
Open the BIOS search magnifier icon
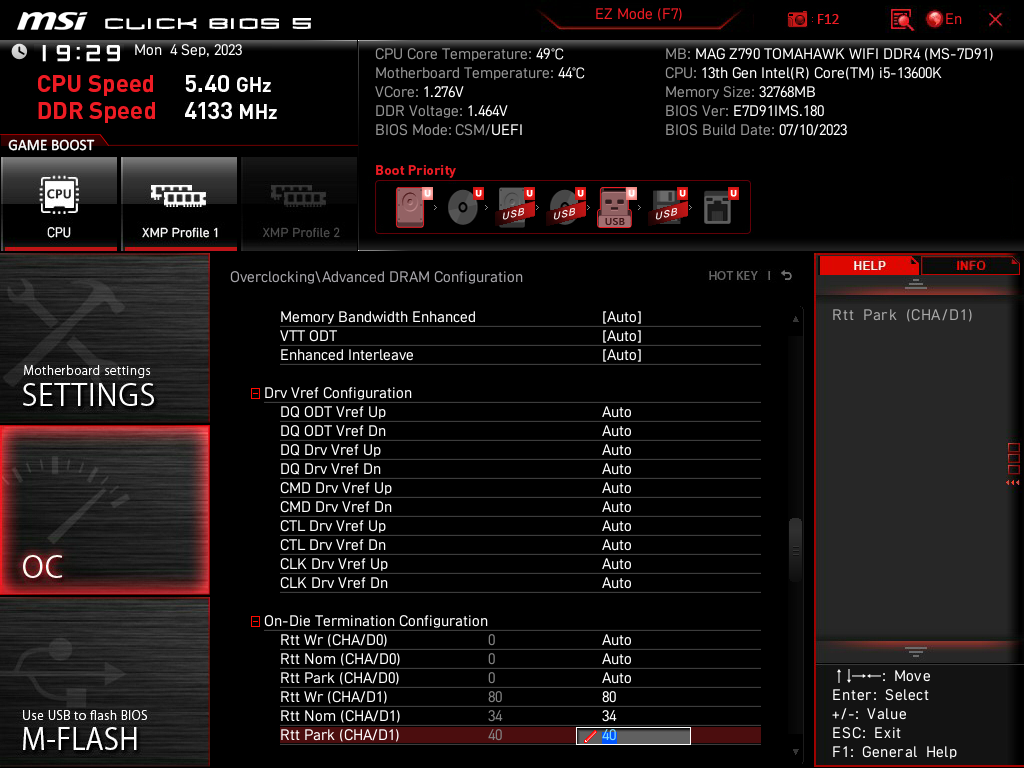(902, 20)
